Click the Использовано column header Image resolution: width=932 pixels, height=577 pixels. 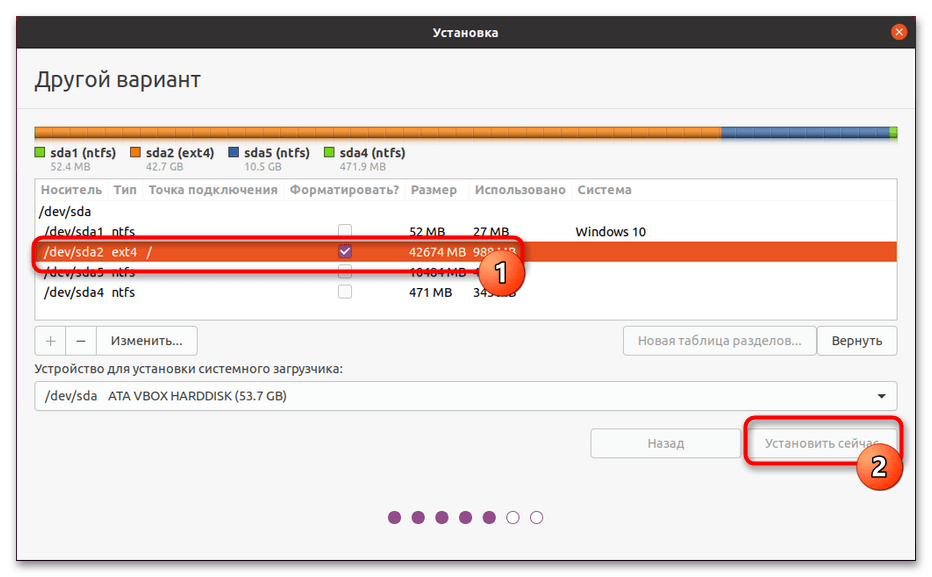[x=520, y=190]
